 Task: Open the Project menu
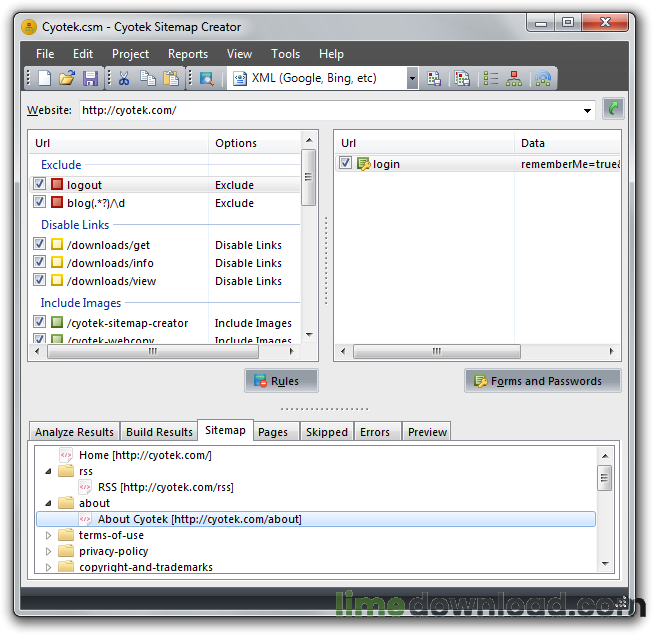pyautogui.click(x=130, y=54)
